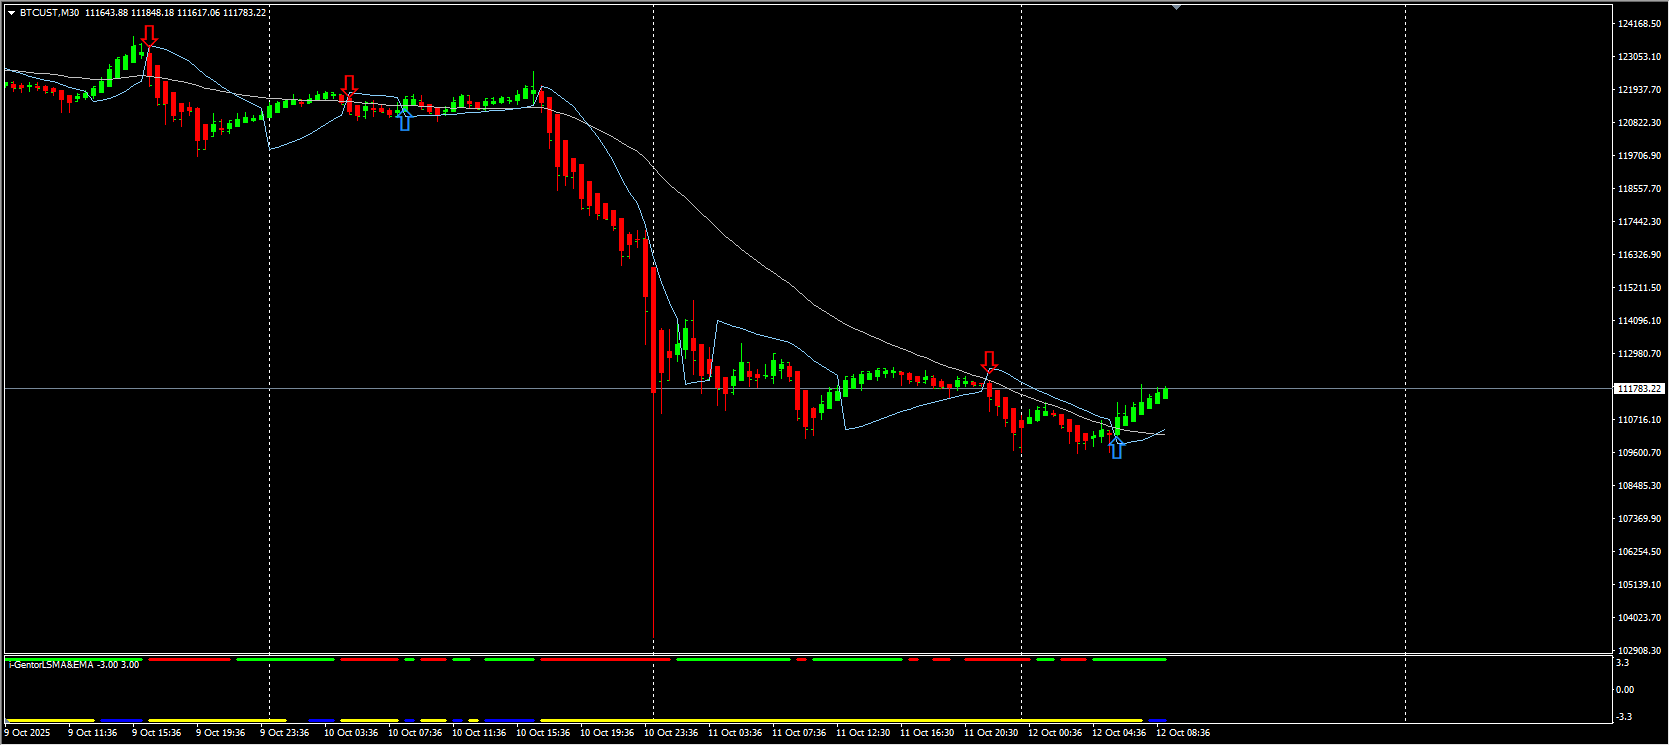Click the 11 Oct 12:30 time label

coord(863,733)
